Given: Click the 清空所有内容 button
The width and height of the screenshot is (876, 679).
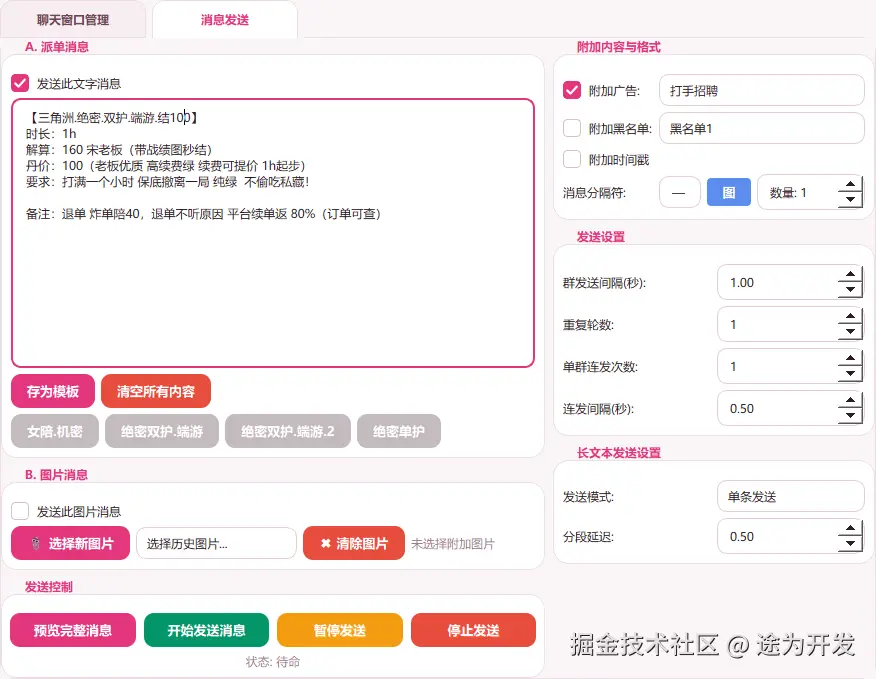Looking at the screenshot, I should [156, 391].
